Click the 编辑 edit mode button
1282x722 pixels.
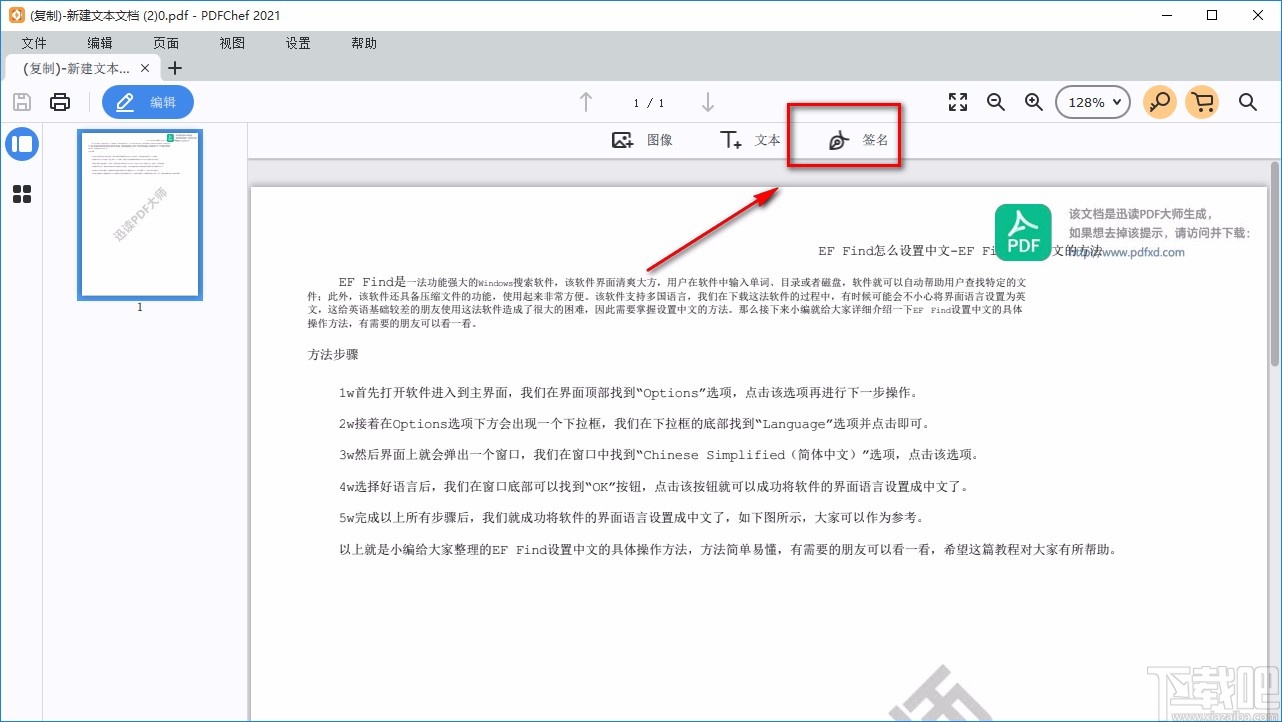(147, 101)
